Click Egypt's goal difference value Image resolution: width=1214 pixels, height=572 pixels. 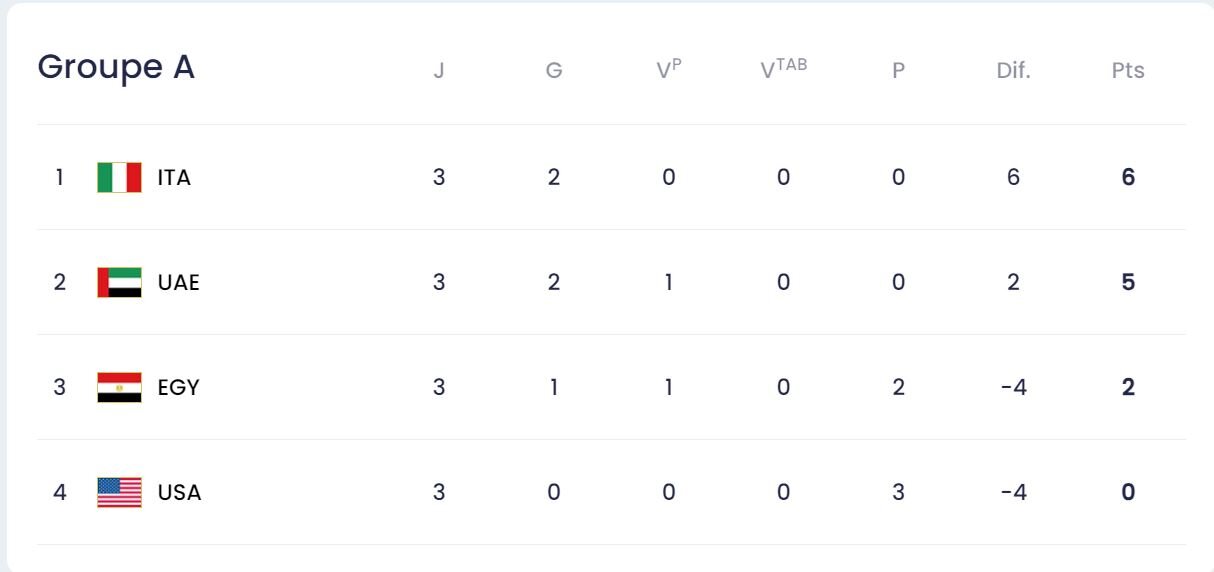(1013, 388)
